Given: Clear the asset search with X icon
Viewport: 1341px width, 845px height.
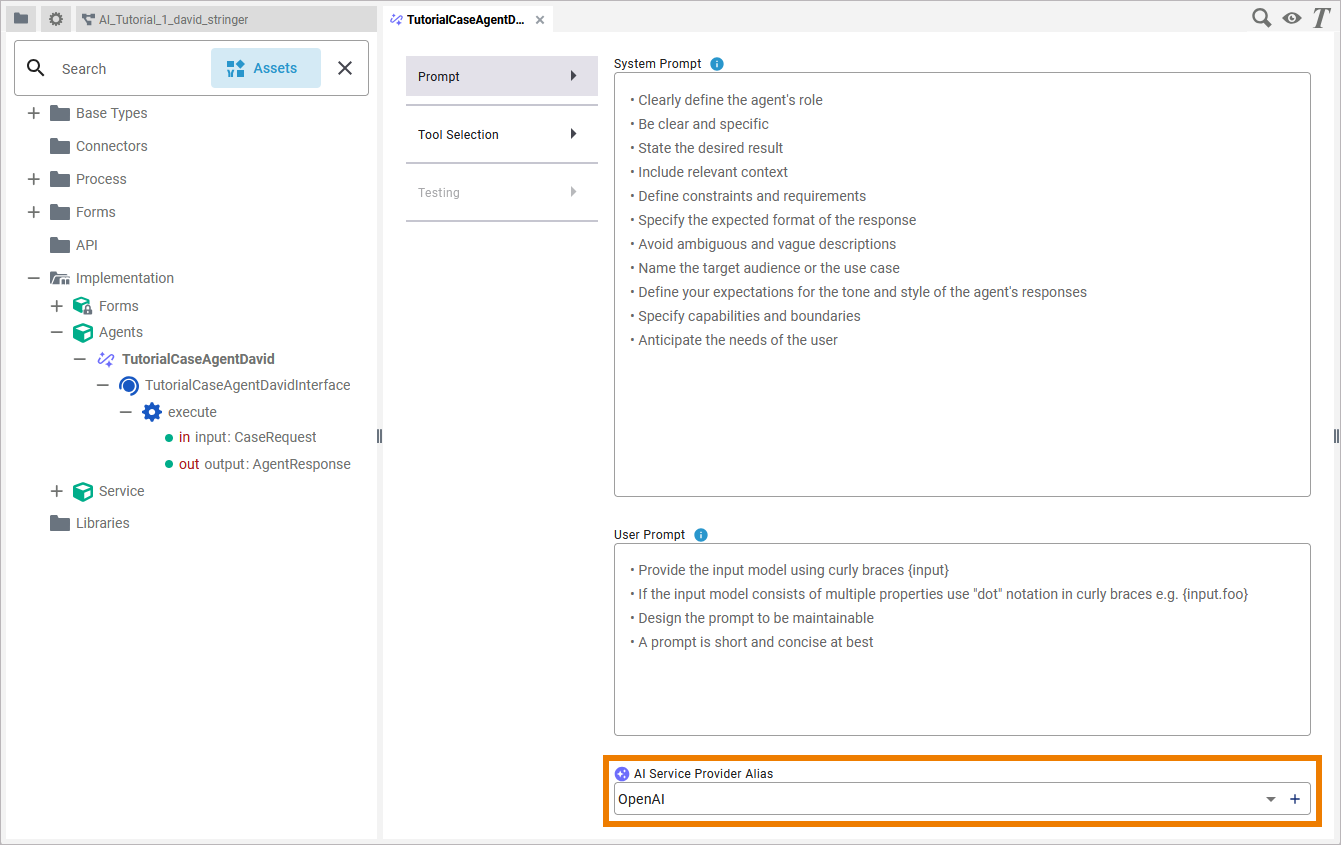Looking at the screenshot, I should click(x=345, y=68).
